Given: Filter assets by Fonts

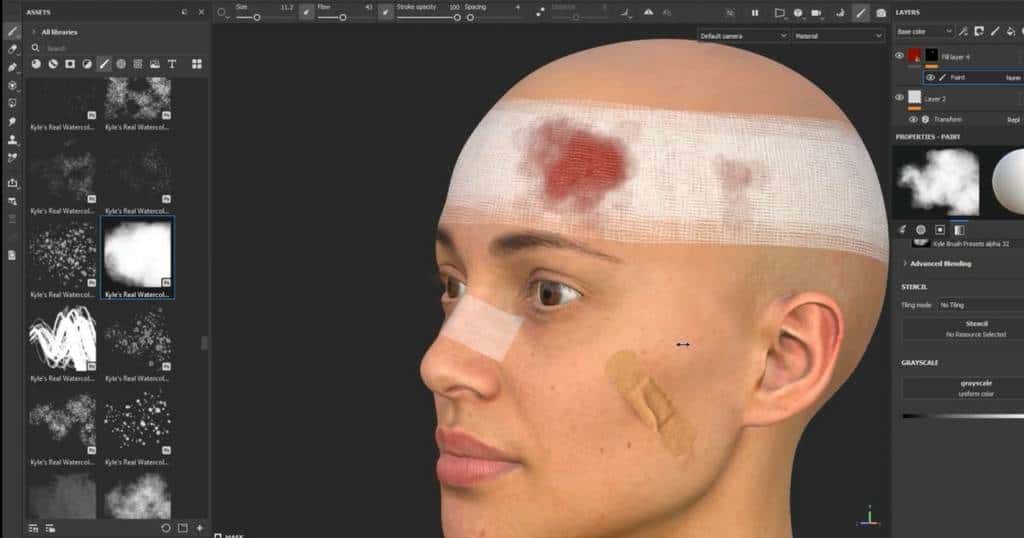Looking at the screenshot, I should [x=172, y=64].
